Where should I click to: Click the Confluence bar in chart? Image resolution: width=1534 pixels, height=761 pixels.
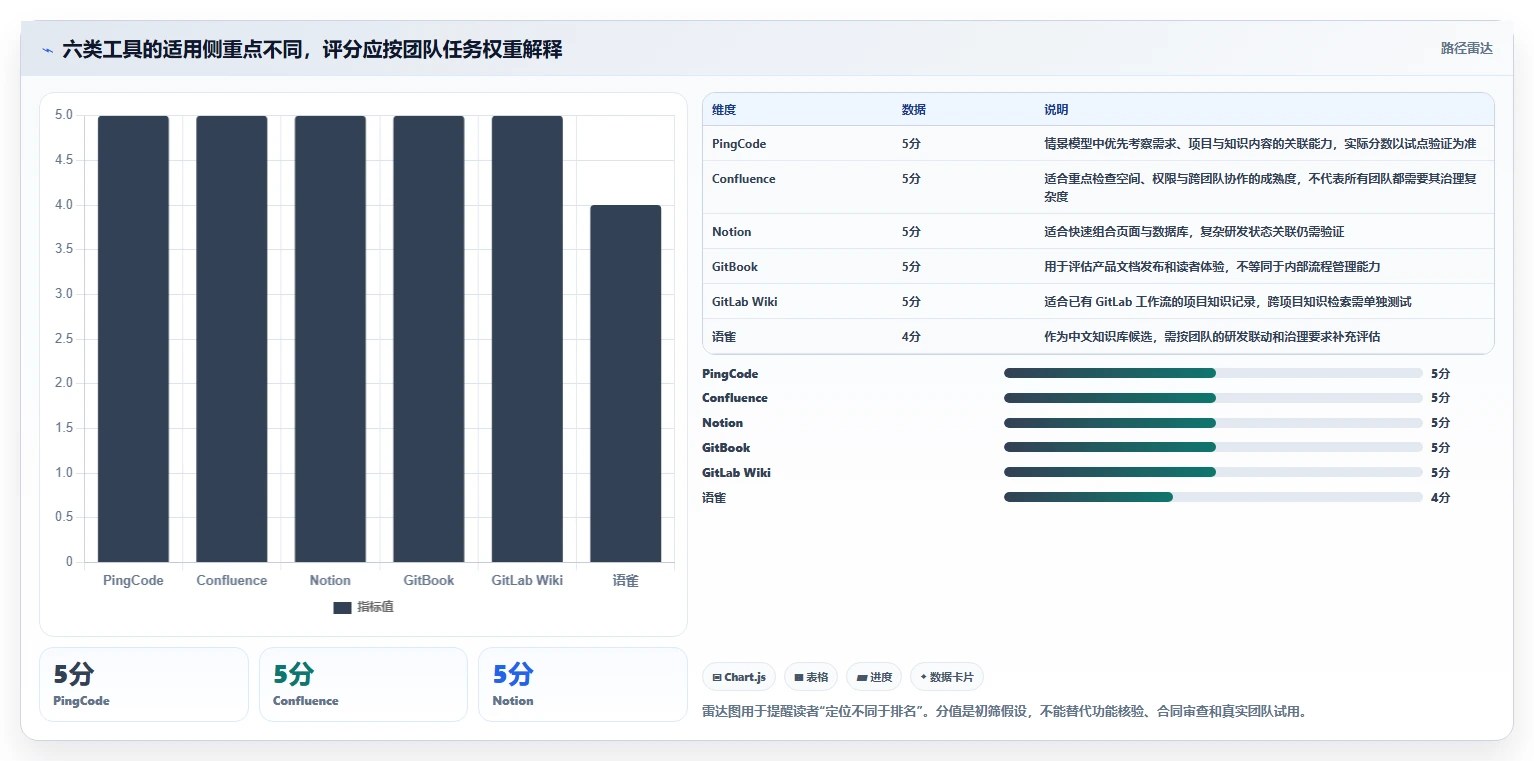point(231,339)
